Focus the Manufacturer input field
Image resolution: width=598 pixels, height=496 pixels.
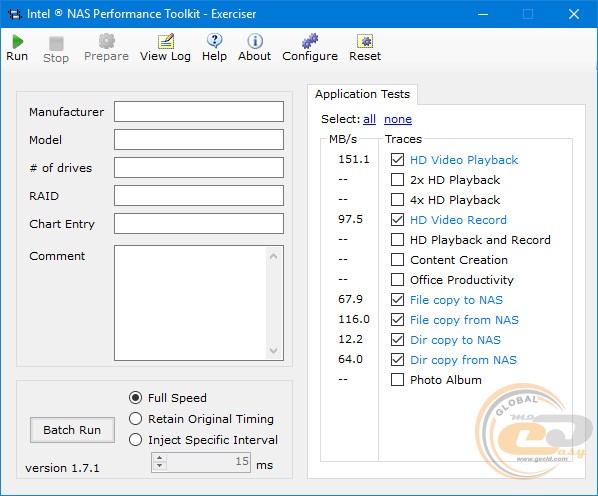[x=199, y=112]
